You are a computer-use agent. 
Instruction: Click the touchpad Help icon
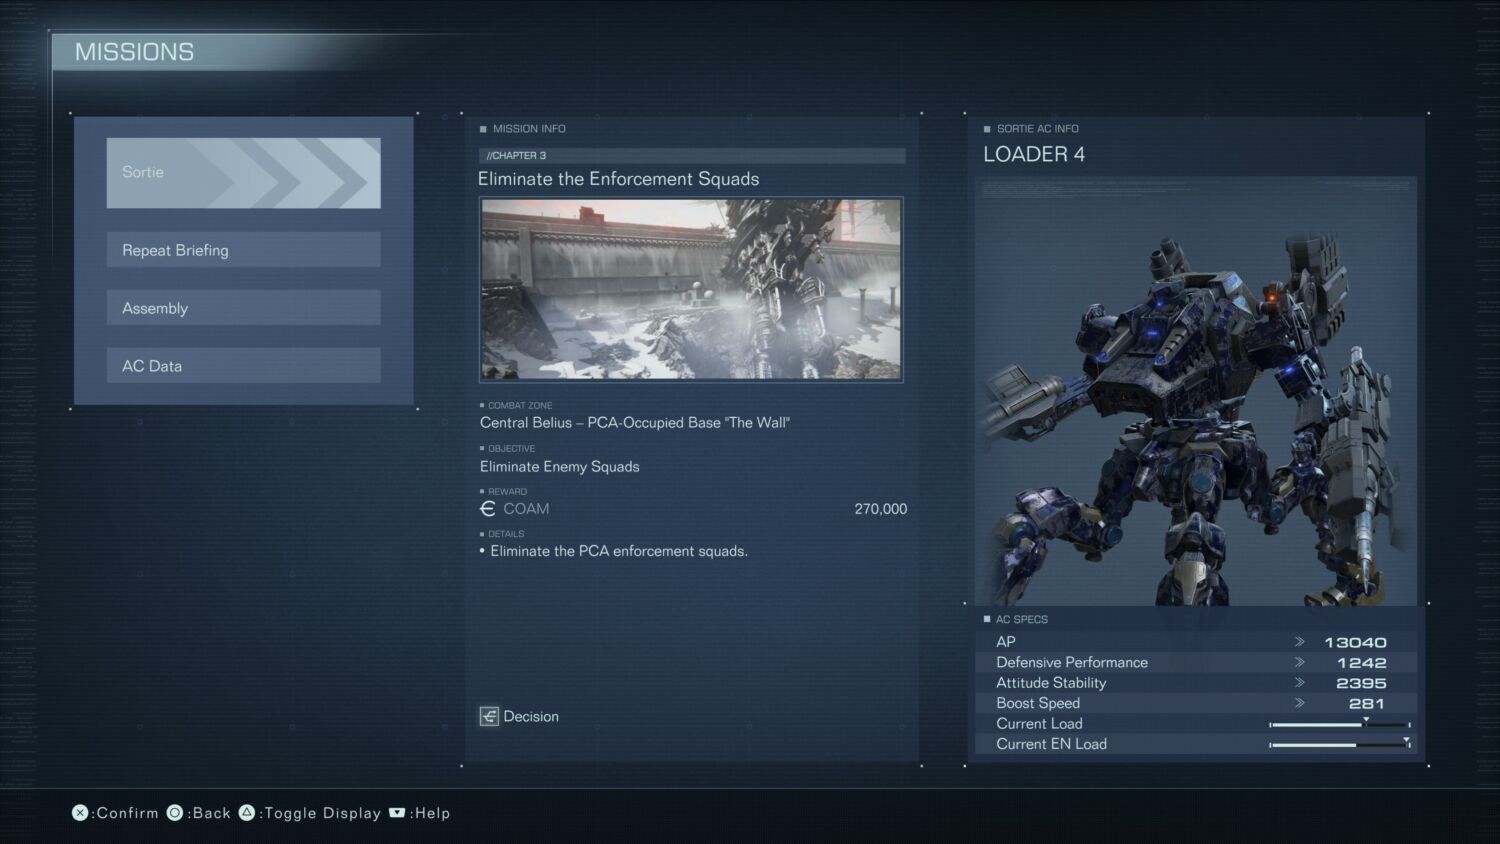click(x=397, y=813)
